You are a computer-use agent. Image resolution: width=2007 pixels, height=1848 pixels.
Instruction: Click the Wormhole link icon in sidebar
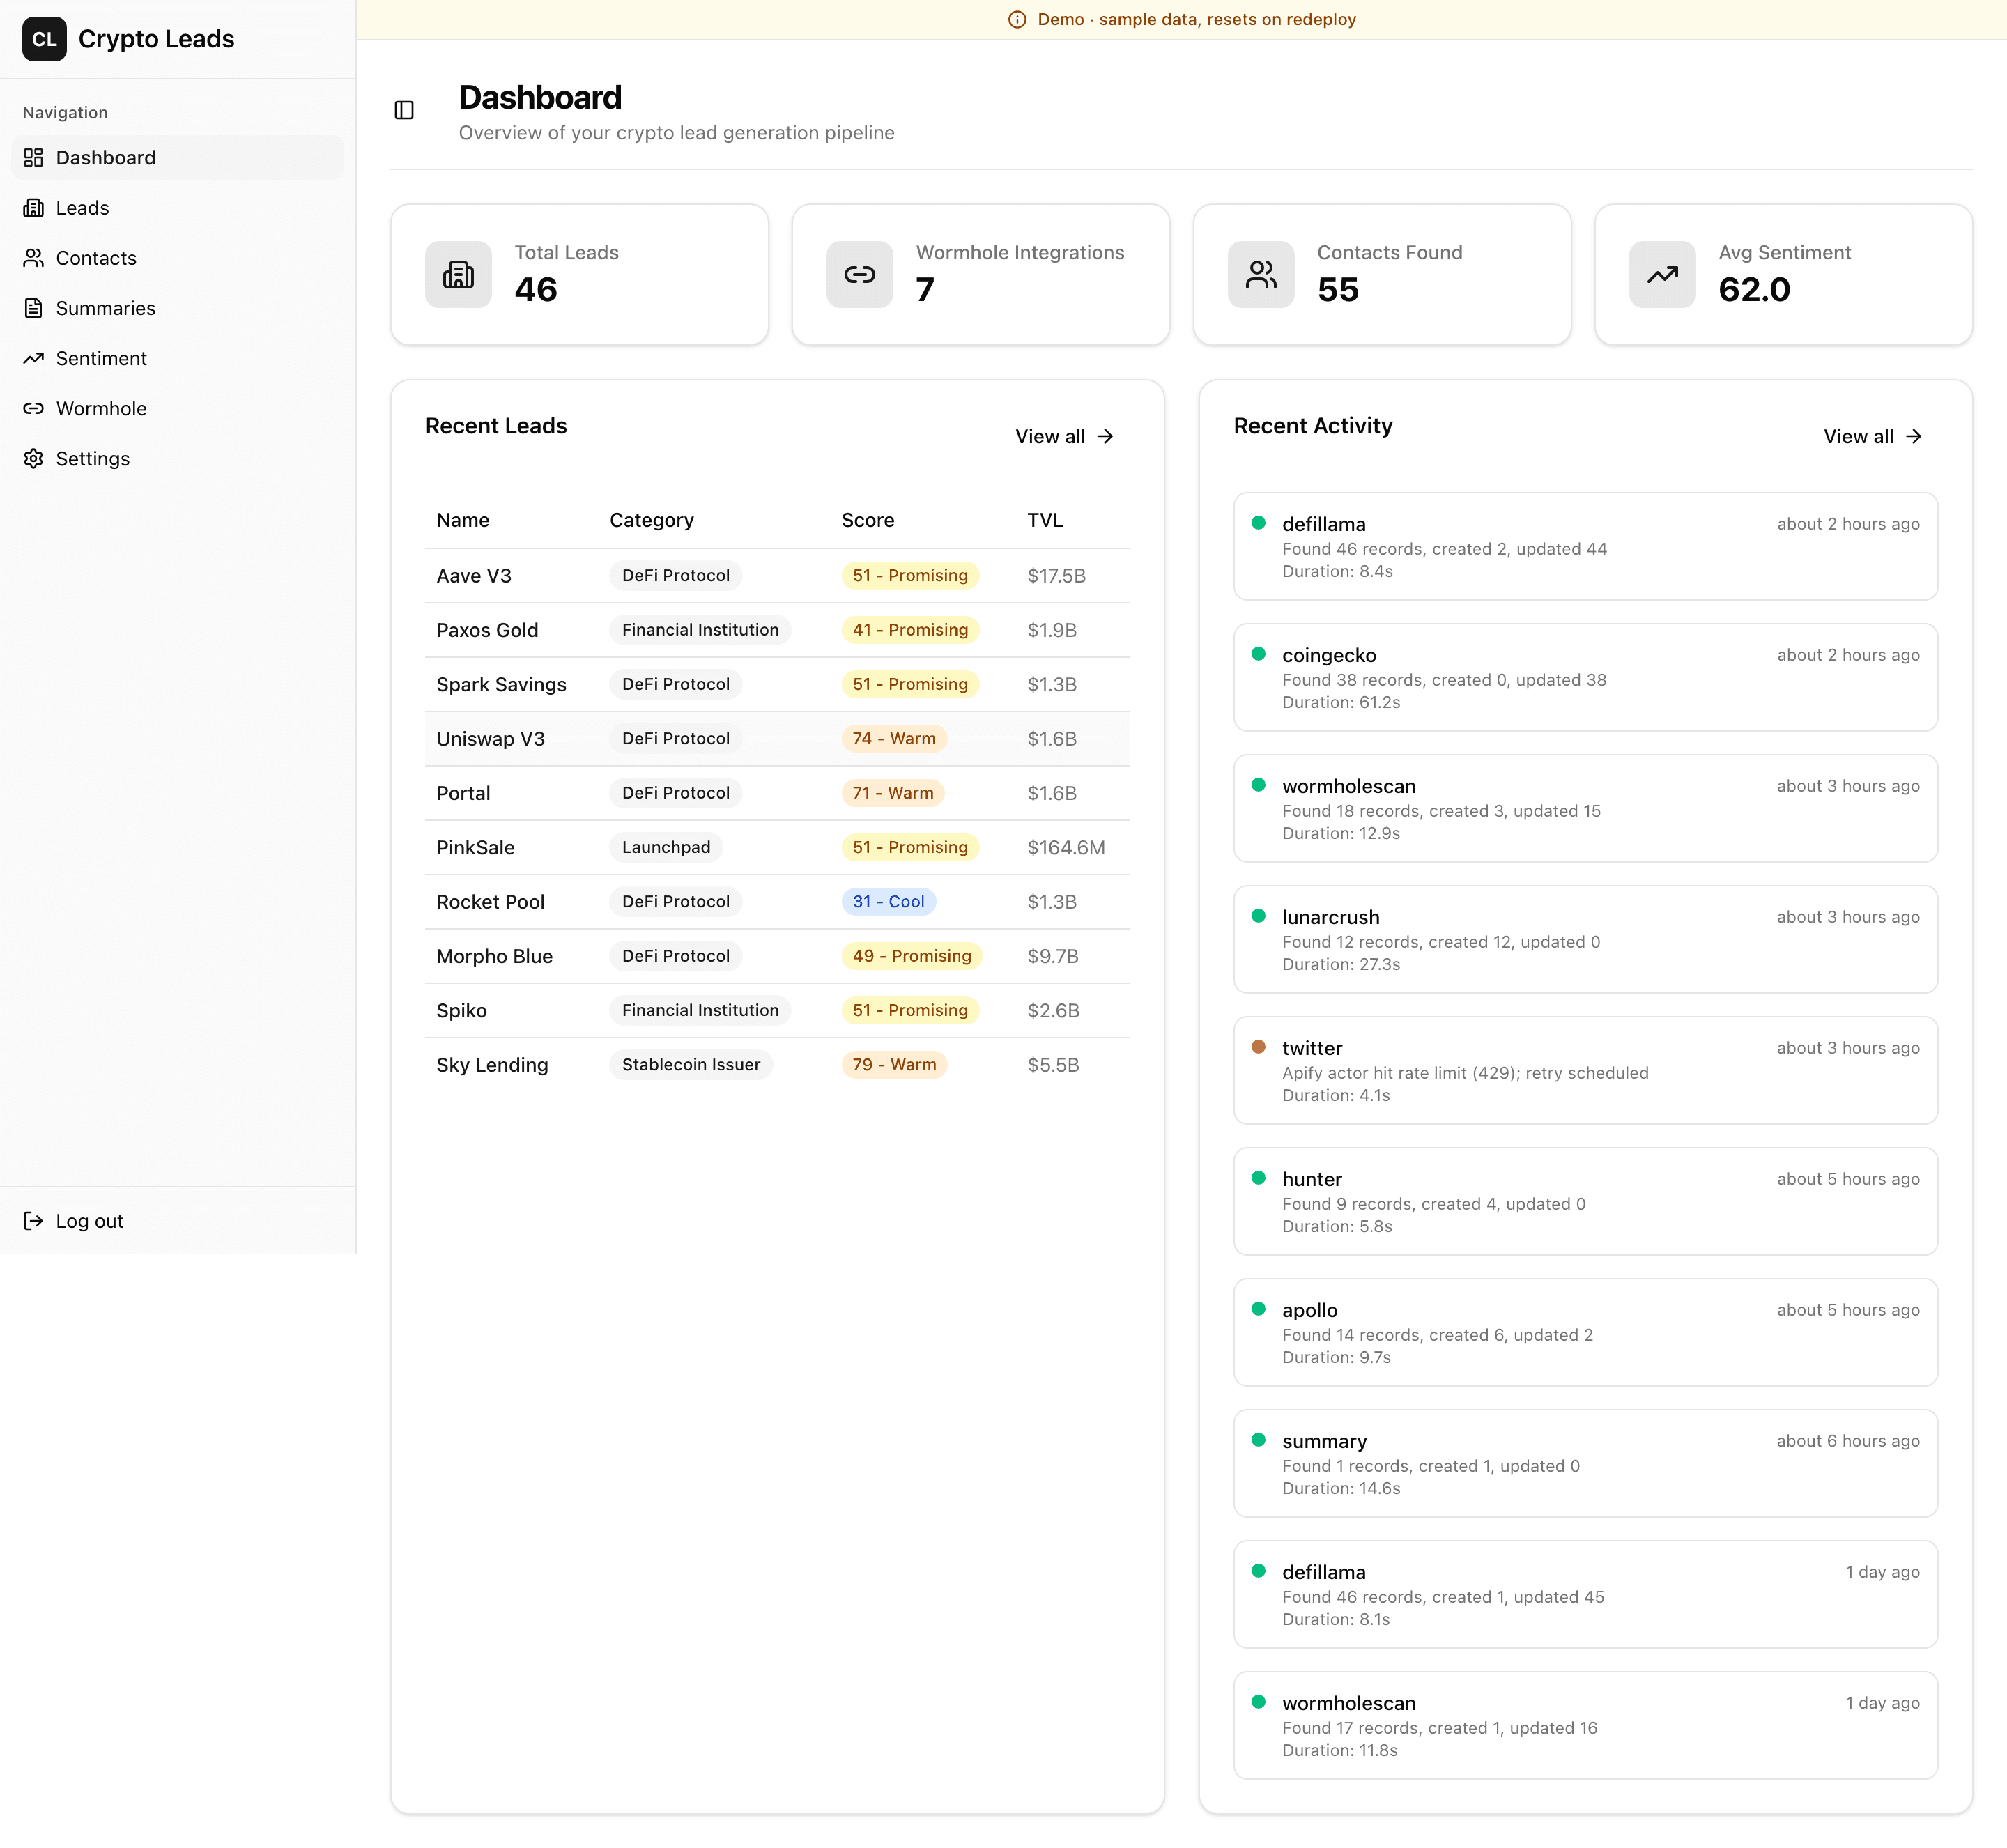point(34,408)
